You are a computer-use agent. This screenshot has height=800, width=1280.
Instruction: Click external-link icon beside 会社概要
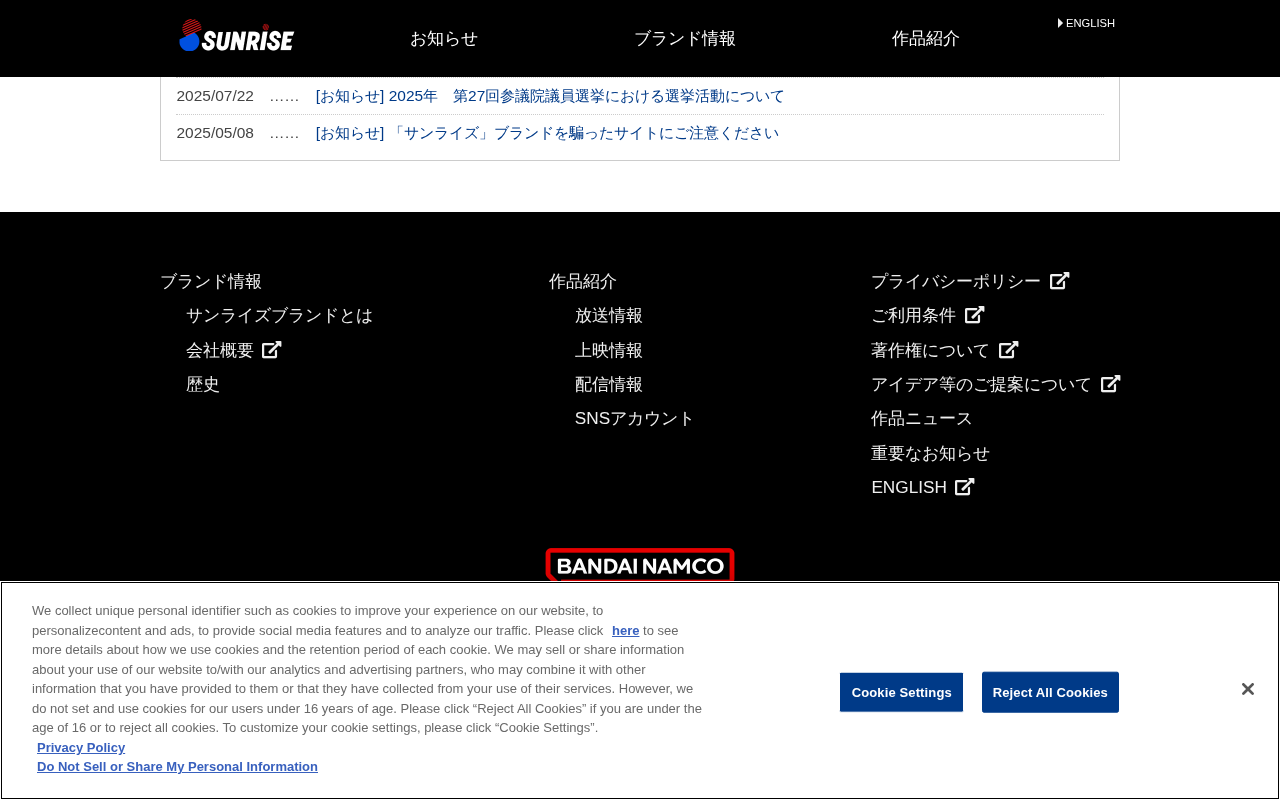(272, 350)
